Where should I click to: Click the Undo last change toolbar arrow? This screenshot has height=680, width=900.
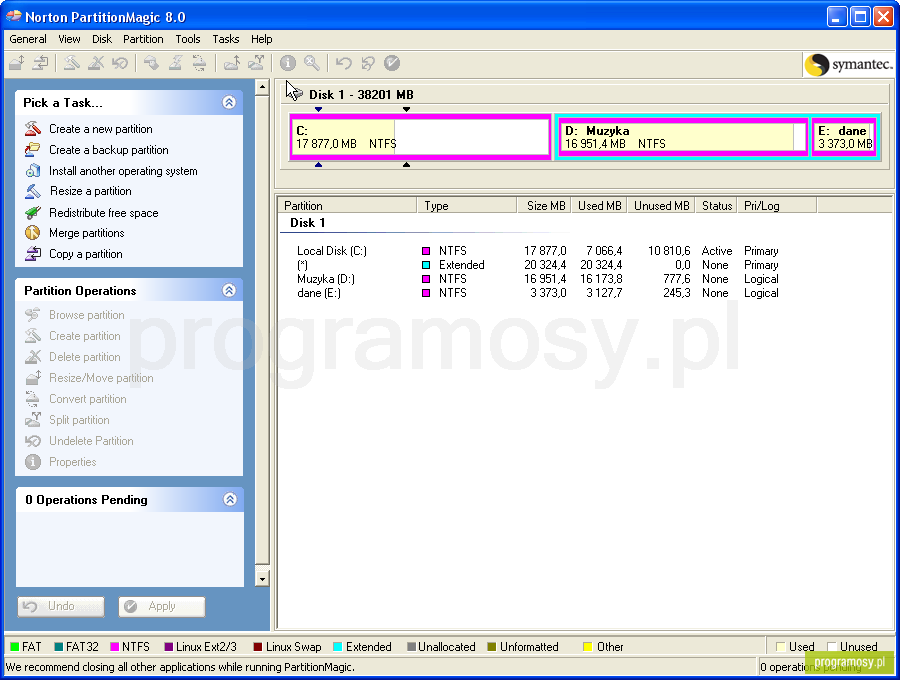(x=344, y=63)
